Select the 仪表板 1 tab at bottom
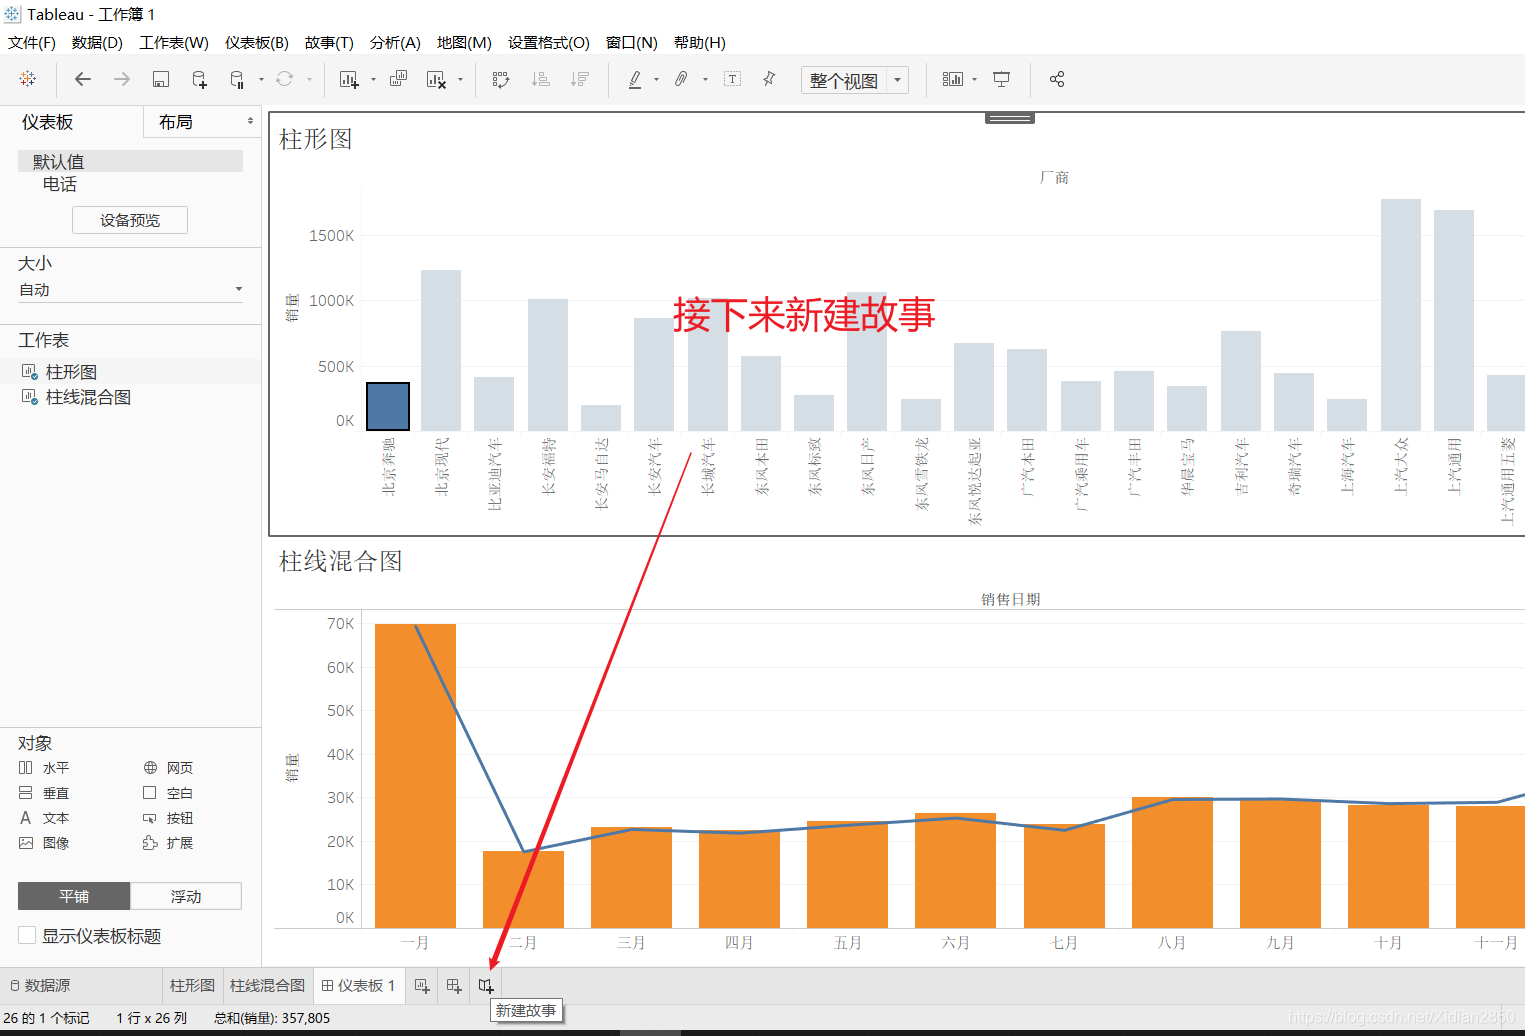Image resolution: width=1525 pixels, height=1036 pixels. [x=359, y=986]
